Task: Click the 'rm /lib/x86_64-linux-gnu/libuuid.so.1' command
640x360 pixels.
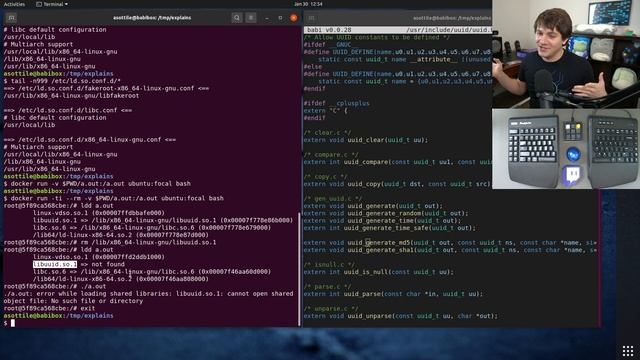Action: [x=149, y=242]
